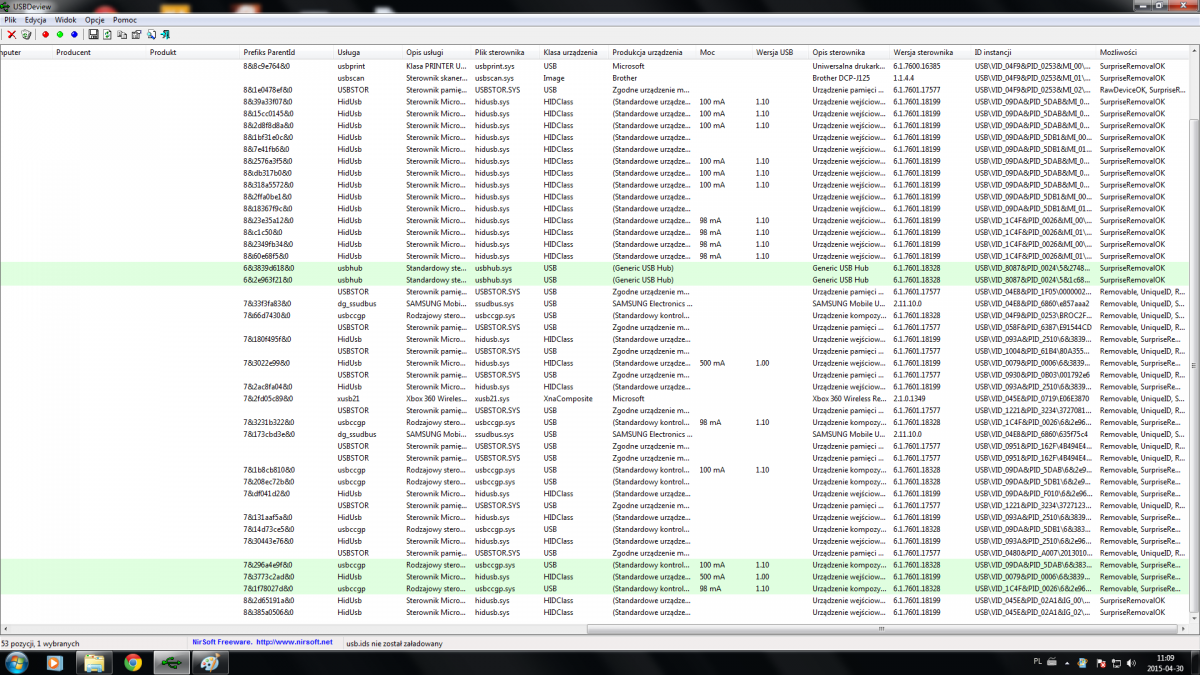Open the Windows Start menu
The image size is (1200, 675).
(x=17, y=662)
